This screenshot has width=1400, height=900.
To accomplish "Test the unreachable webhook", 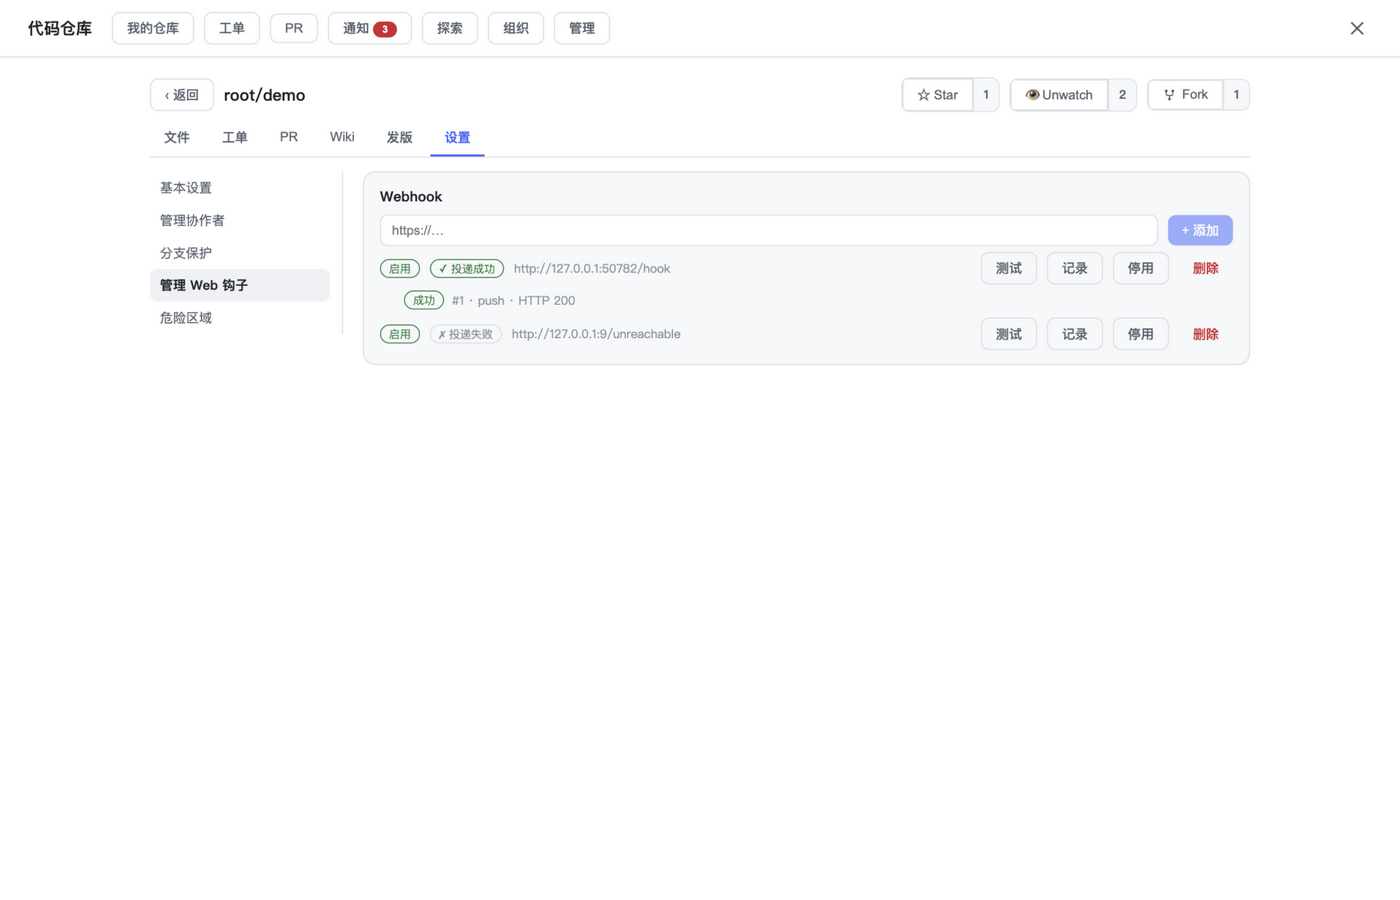I will point(1009,334).
